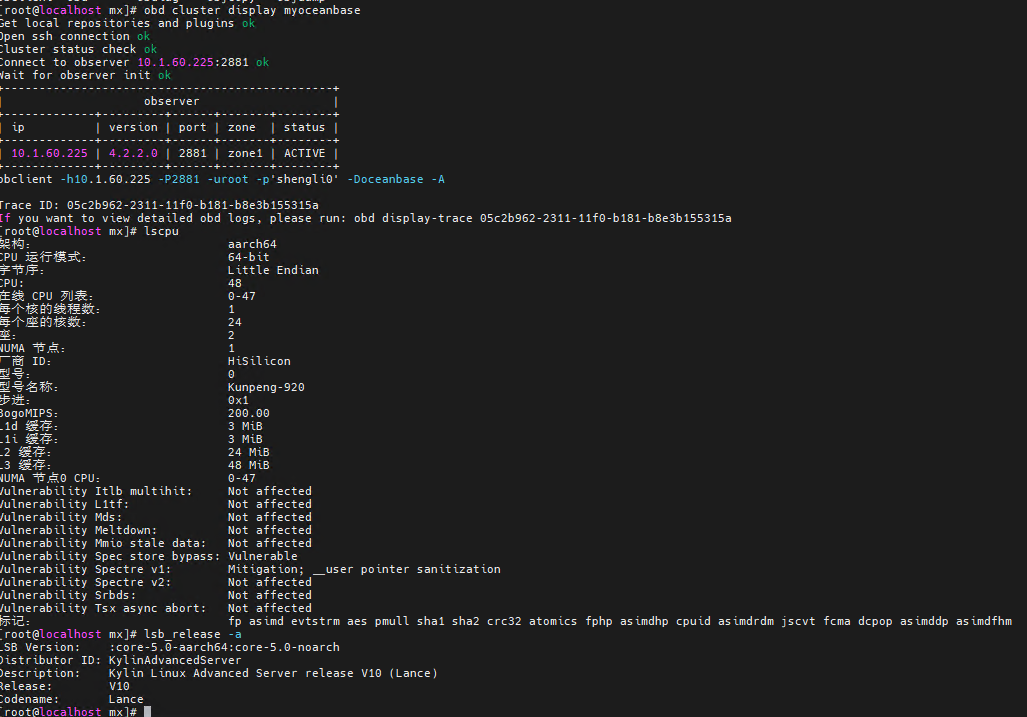Select the 'Vulnerability Srbds:' label

pos(67,595)
